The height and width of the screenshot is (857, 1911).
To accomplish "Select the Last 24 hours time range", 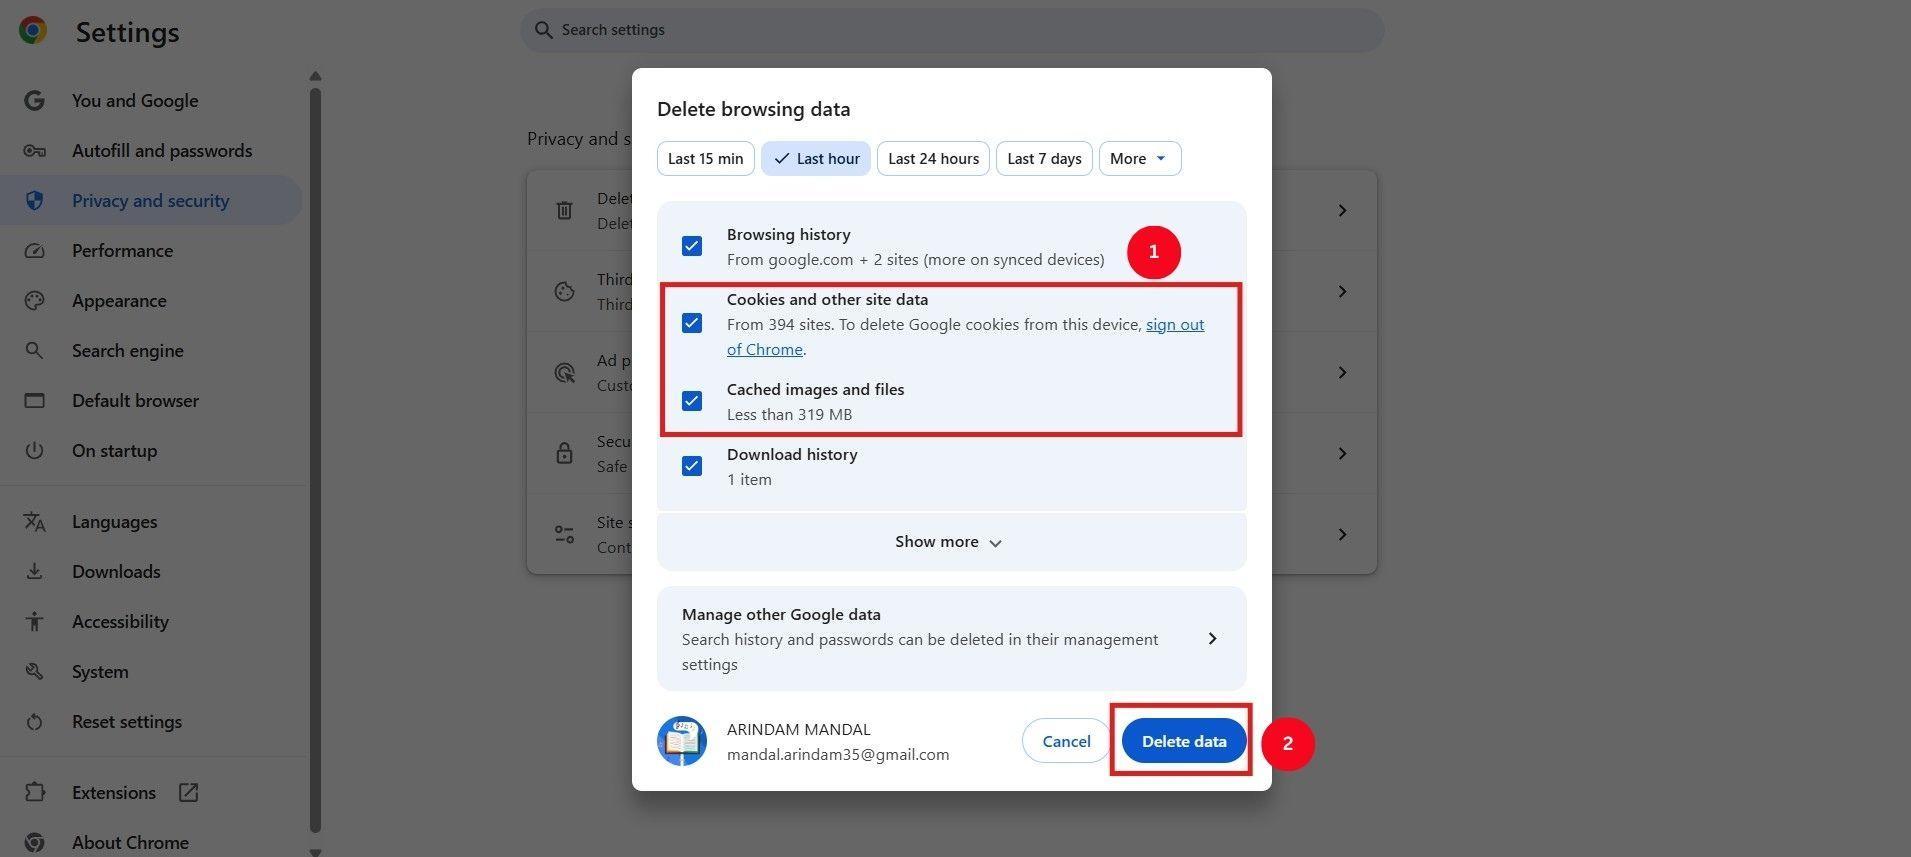I will [934, 158].
